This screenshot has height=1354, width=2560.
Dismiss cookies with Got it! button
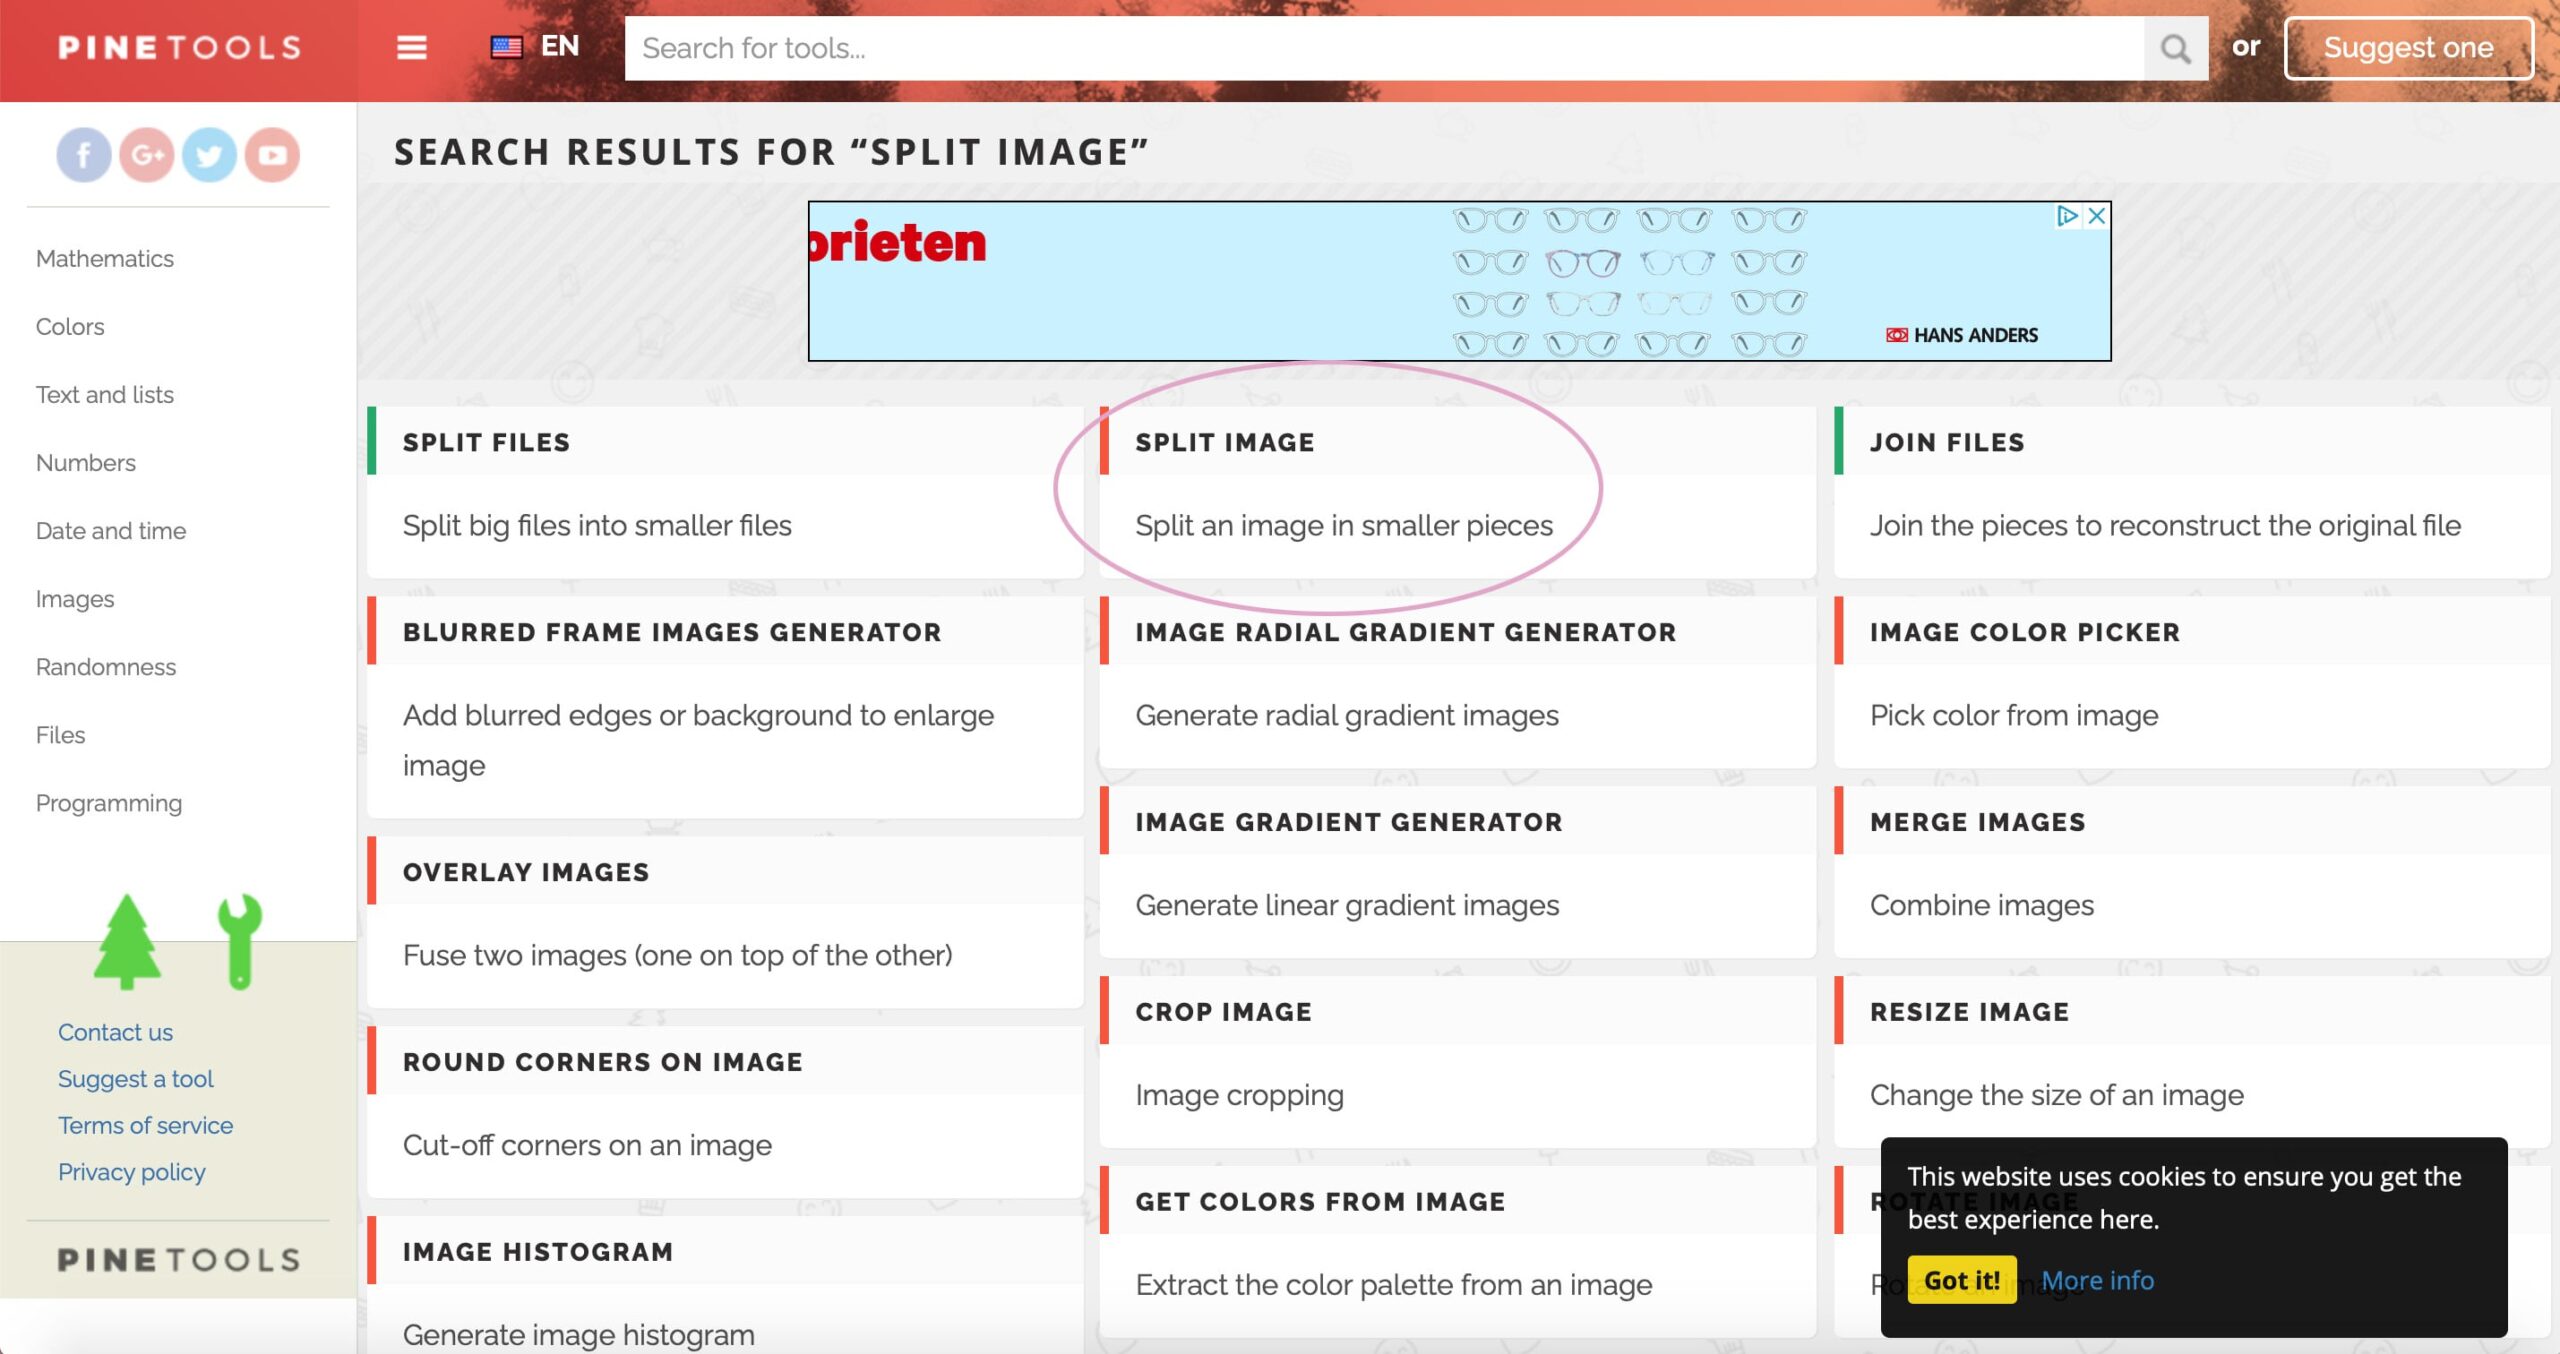[x=1961, y=1280]
